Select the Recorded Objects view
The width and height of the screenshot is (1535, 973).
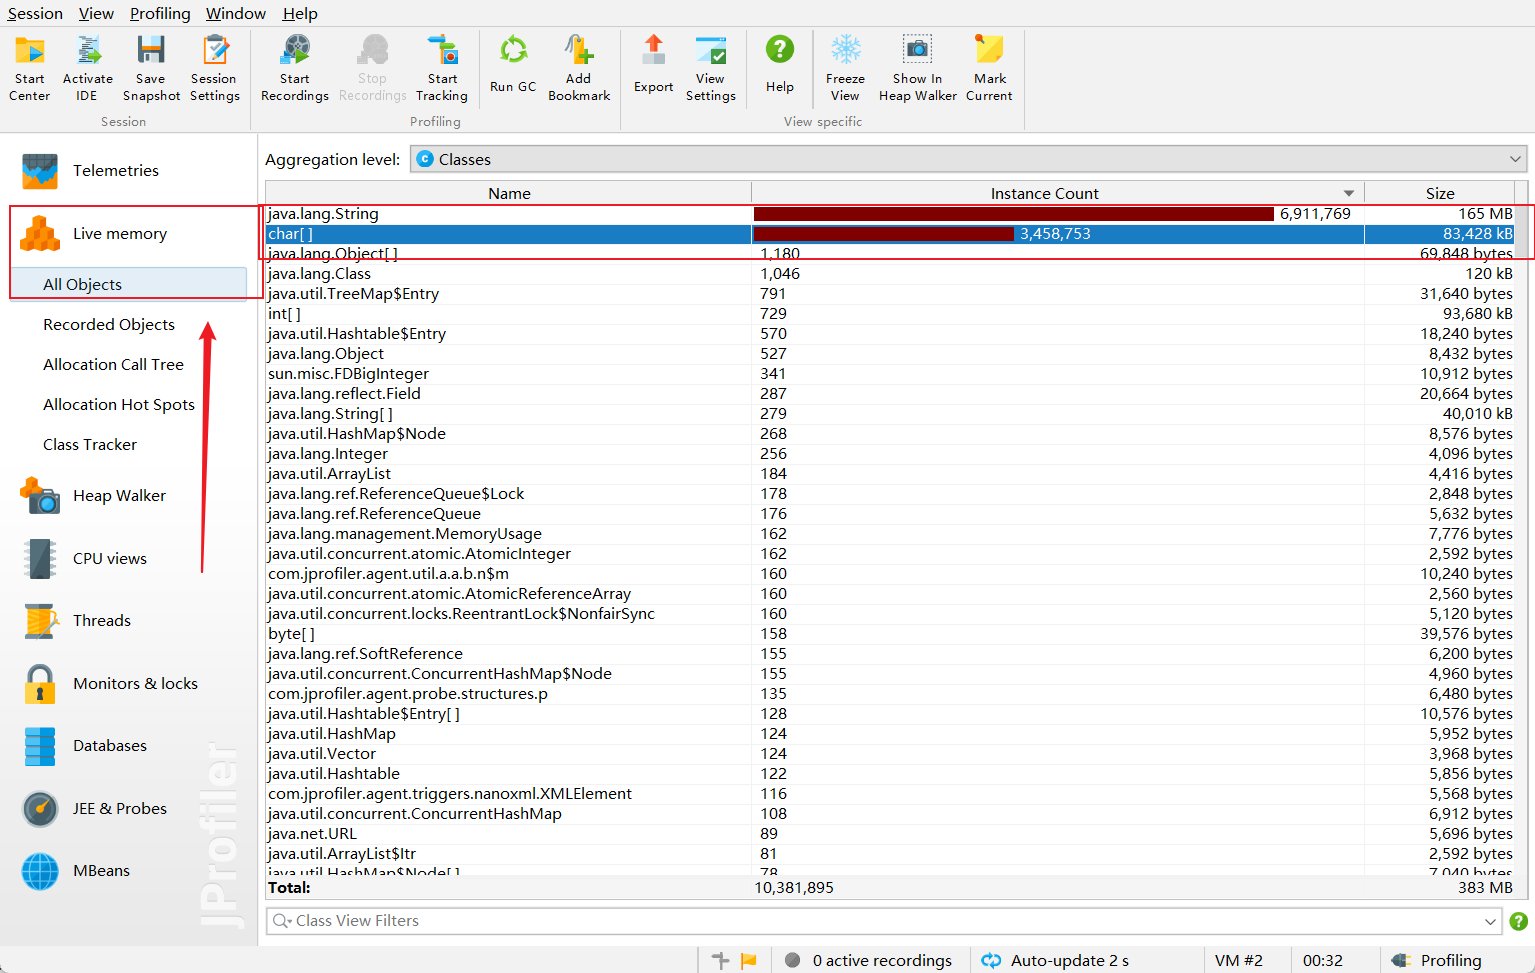109,325
